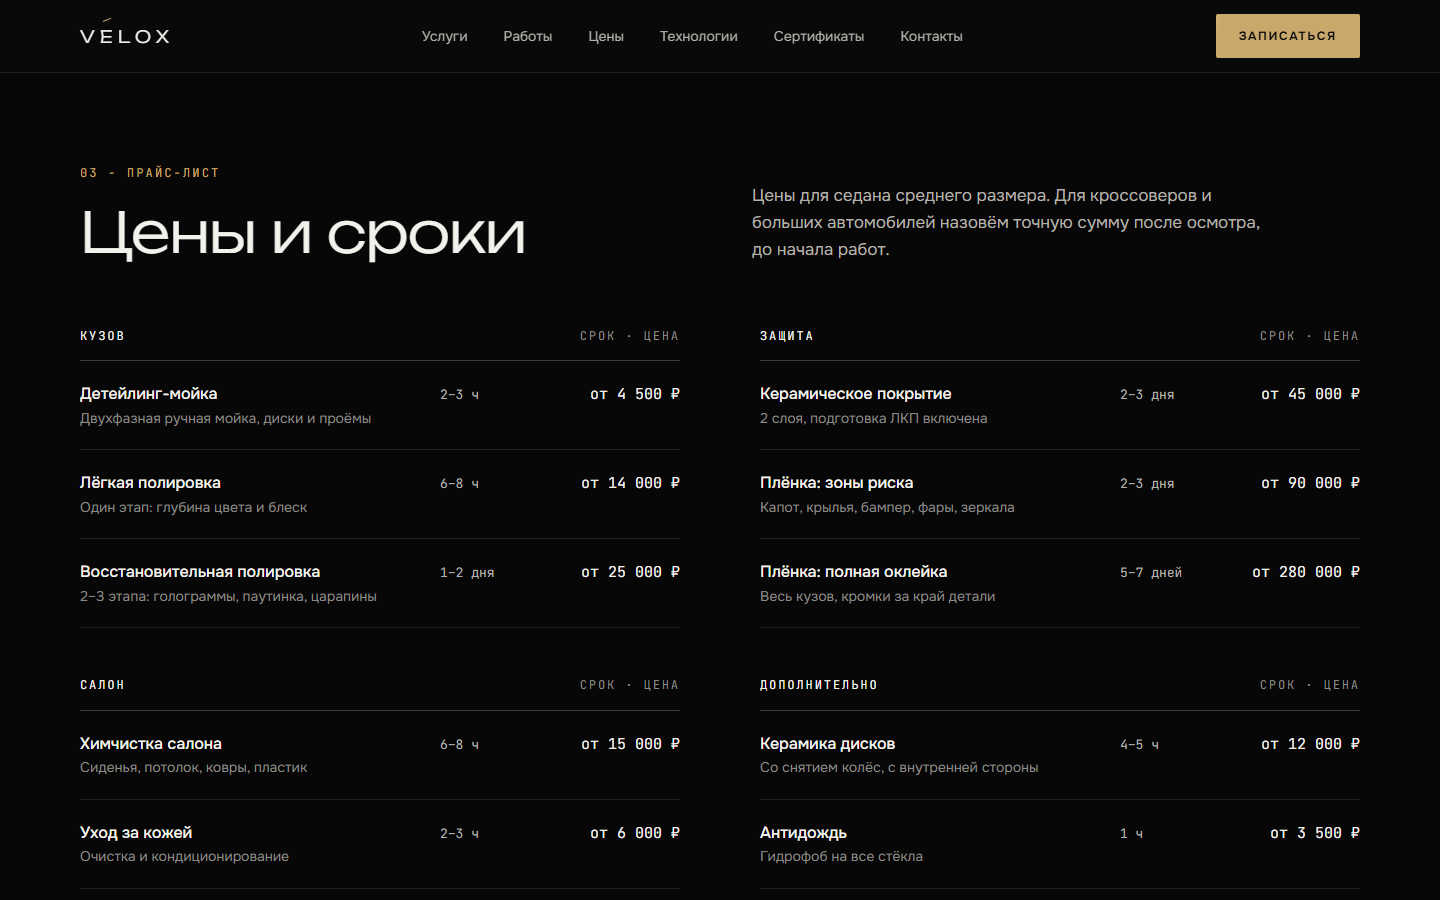Screen dimensions: 1440x900
Task: Select the Уход за кожей title
Action: pos(136,833)
